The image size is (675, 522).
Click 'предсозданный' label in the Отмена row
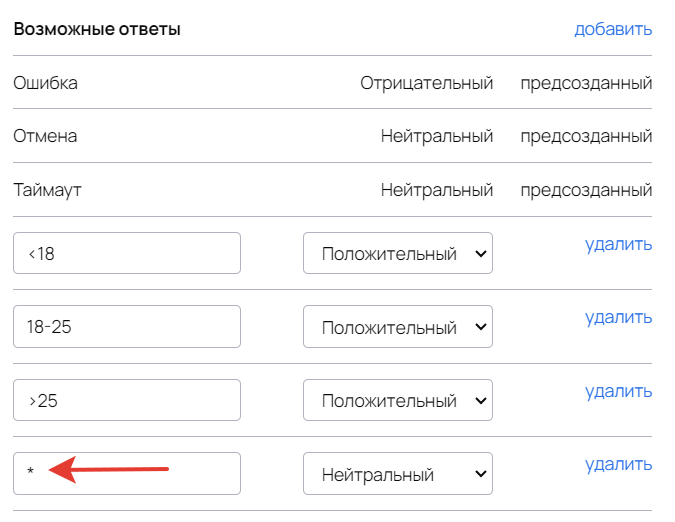point(586,136)
